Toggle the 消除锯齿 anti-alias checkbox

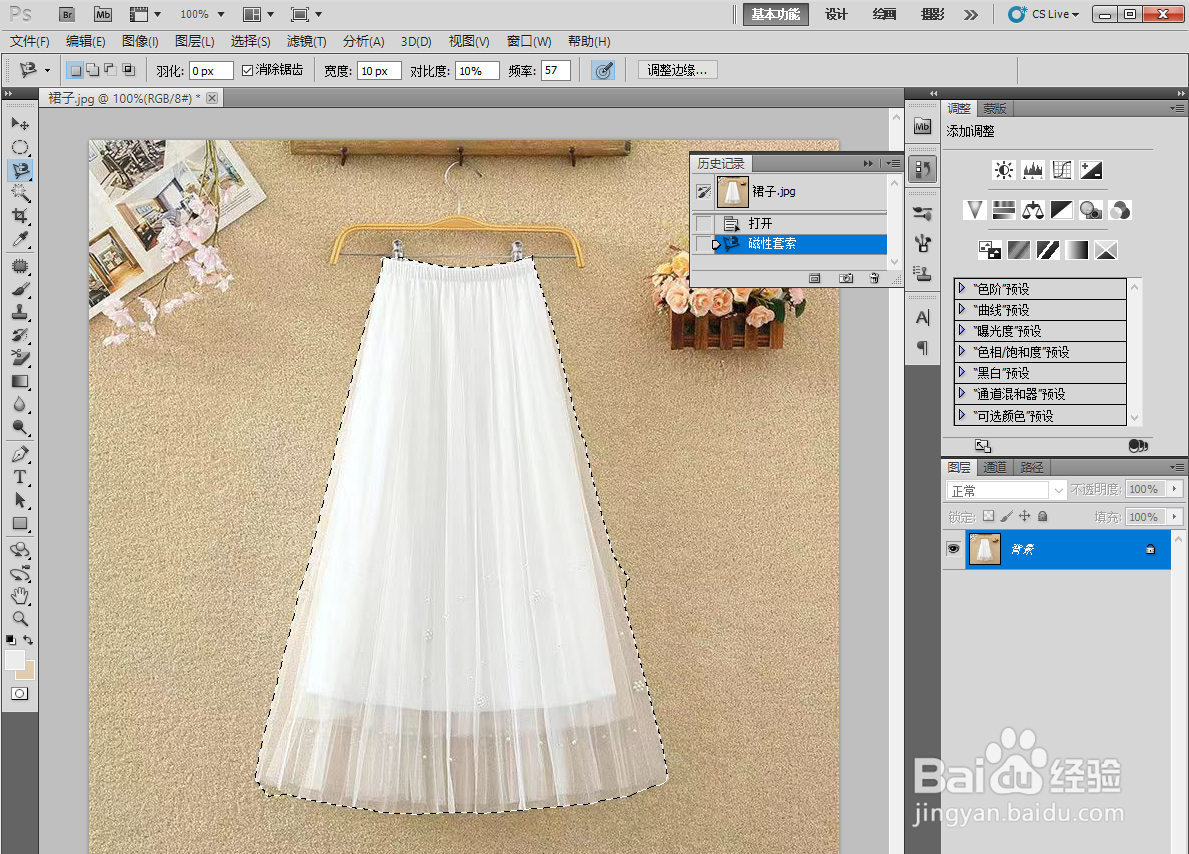point(247,71)
